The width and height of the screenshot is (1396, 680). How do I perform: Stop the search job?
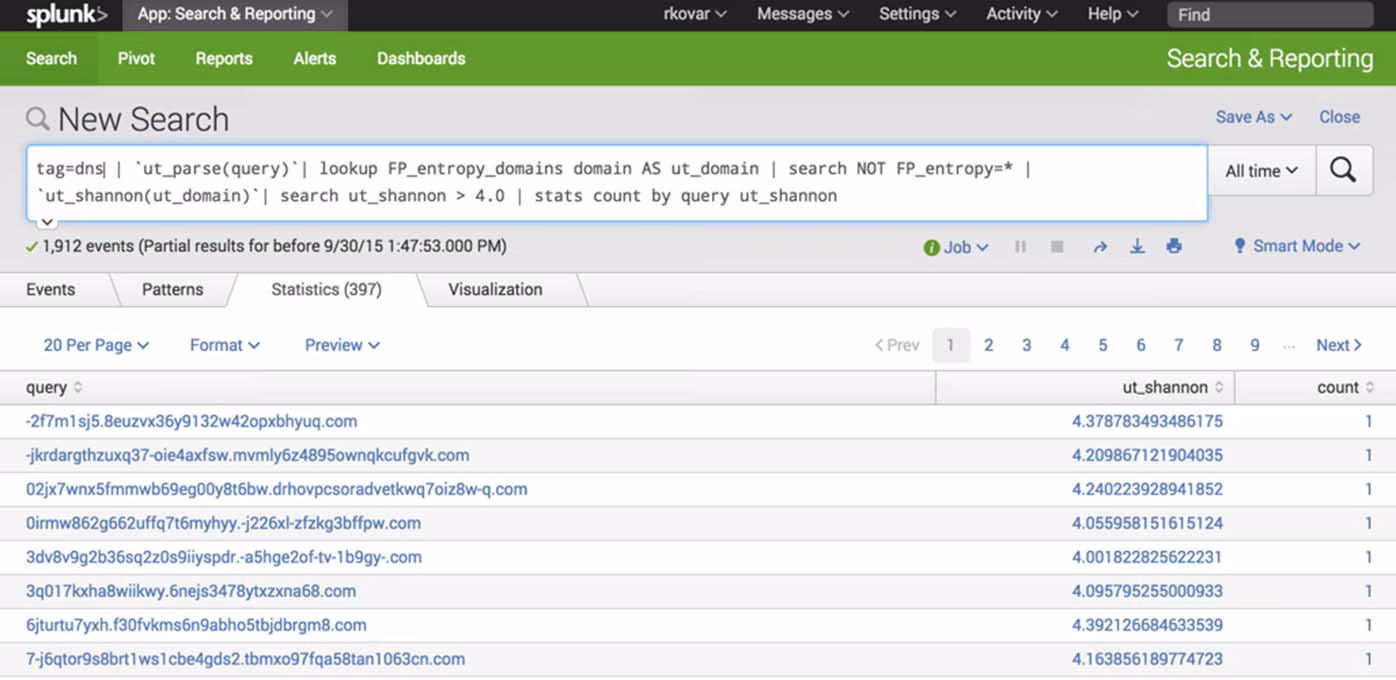pyautogui.click(x=1056, y=246)
